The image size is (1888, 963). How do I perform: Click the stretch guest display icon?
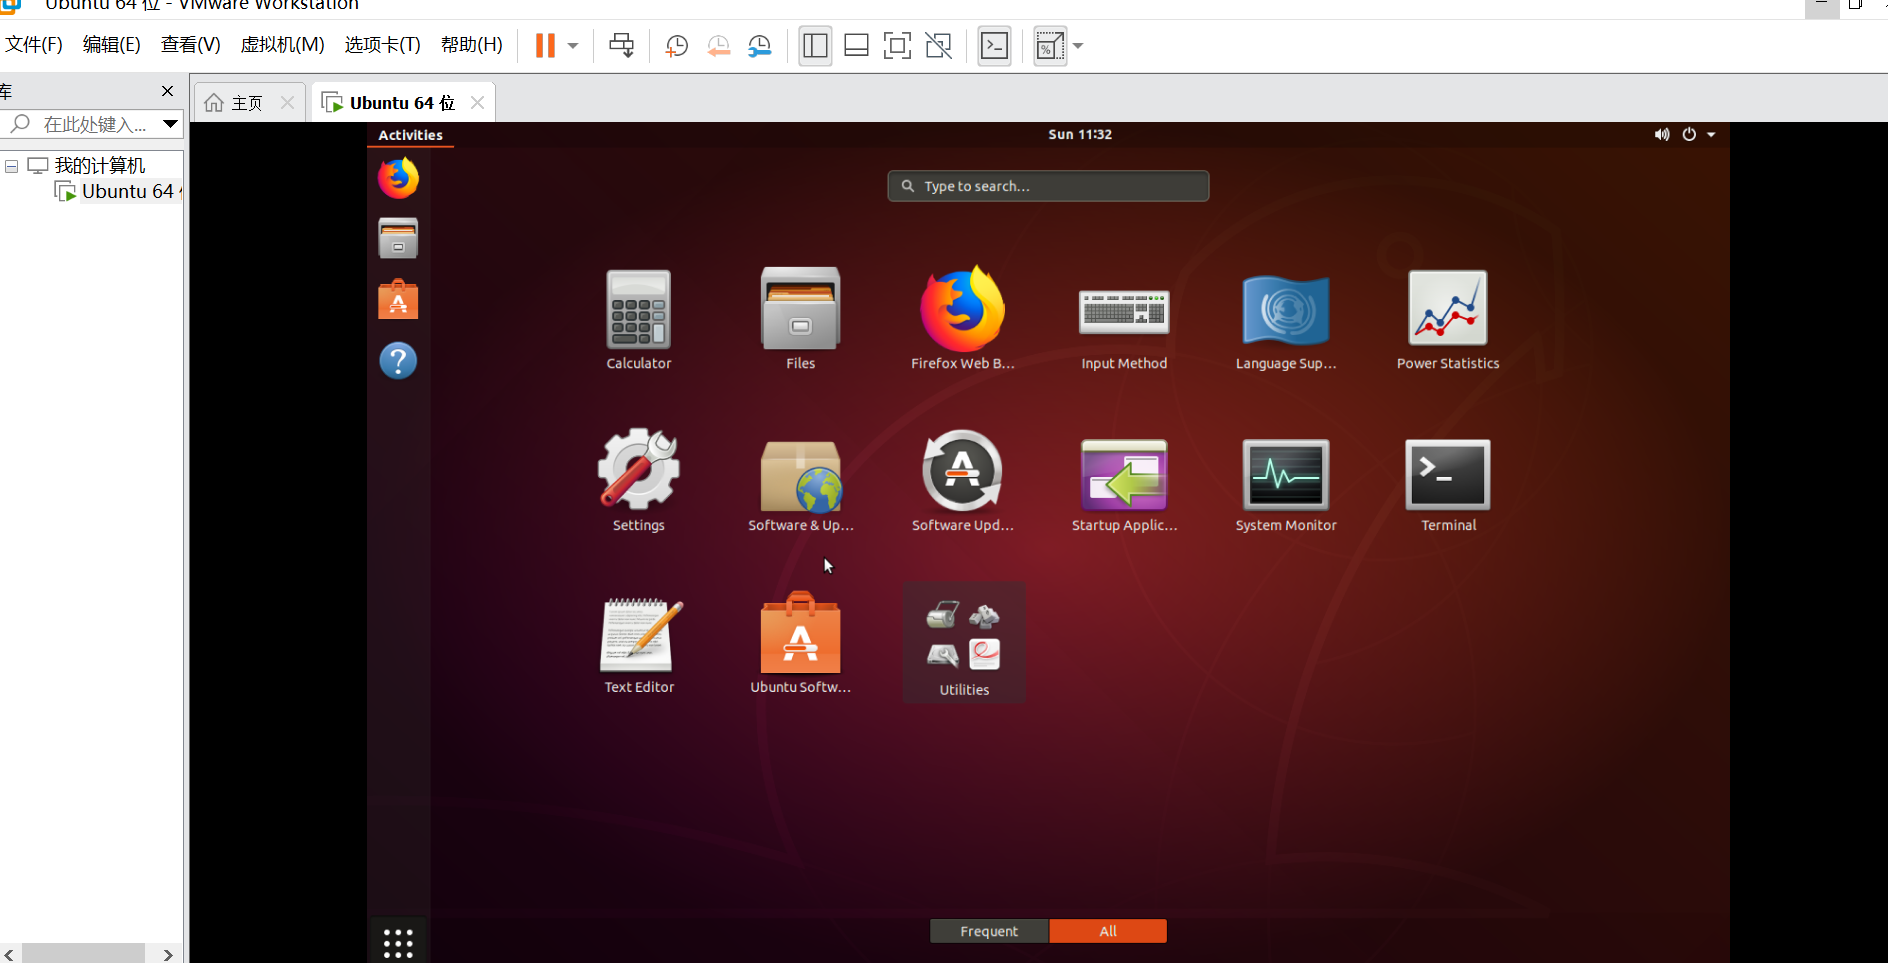(1049, 46)
